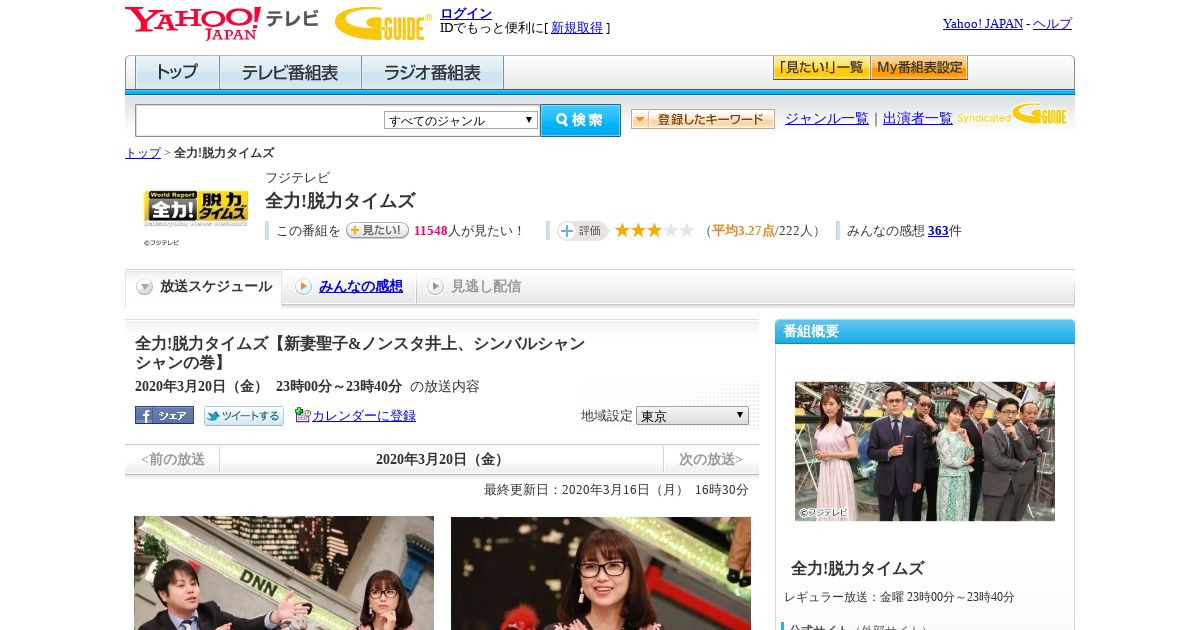
Task: Go to 次の放送 next broadcast
Action: tap(711, 459)
